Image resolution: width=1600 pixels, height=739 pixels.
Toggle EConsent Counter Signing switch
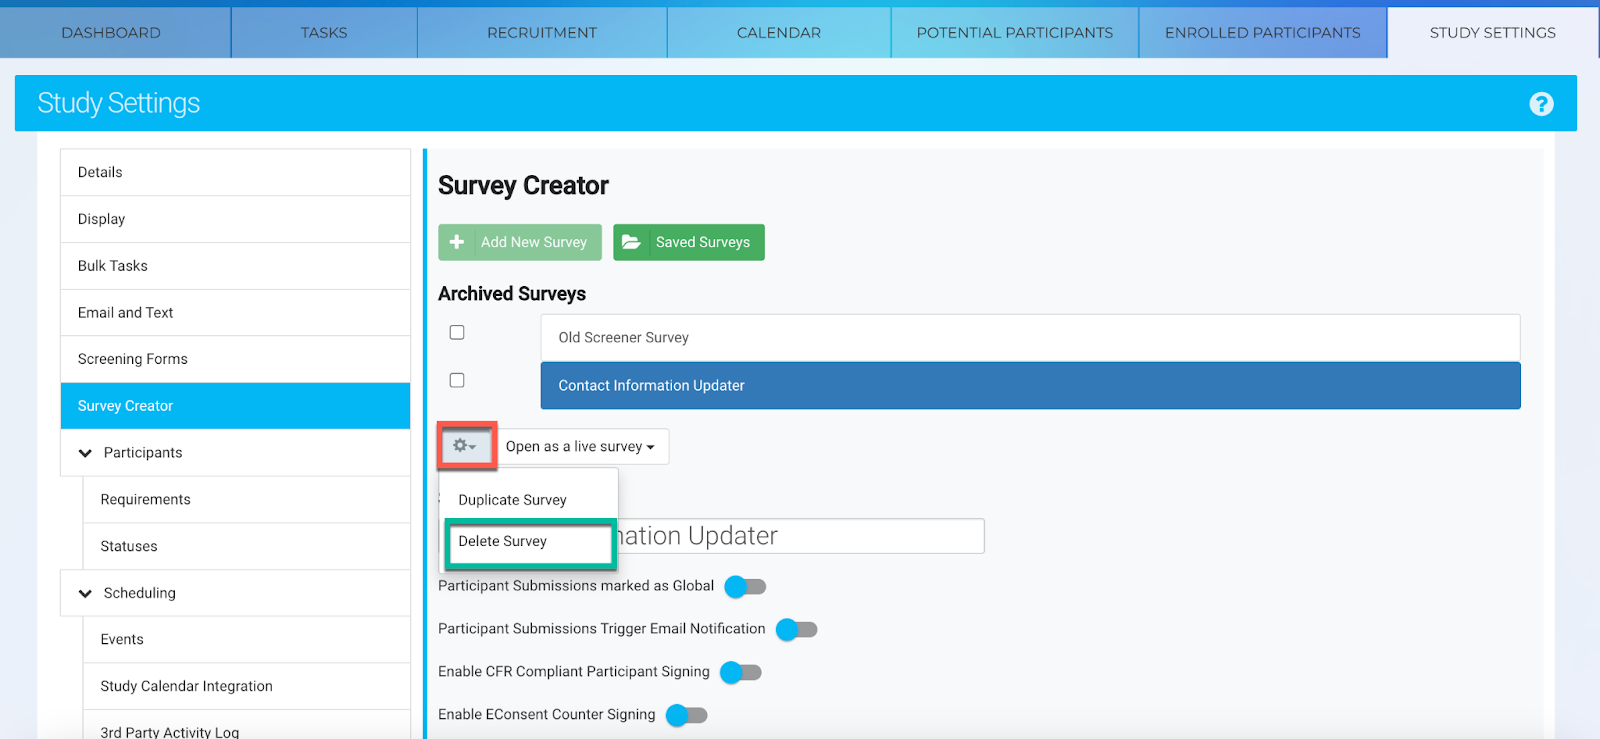(x=687, y=715)
